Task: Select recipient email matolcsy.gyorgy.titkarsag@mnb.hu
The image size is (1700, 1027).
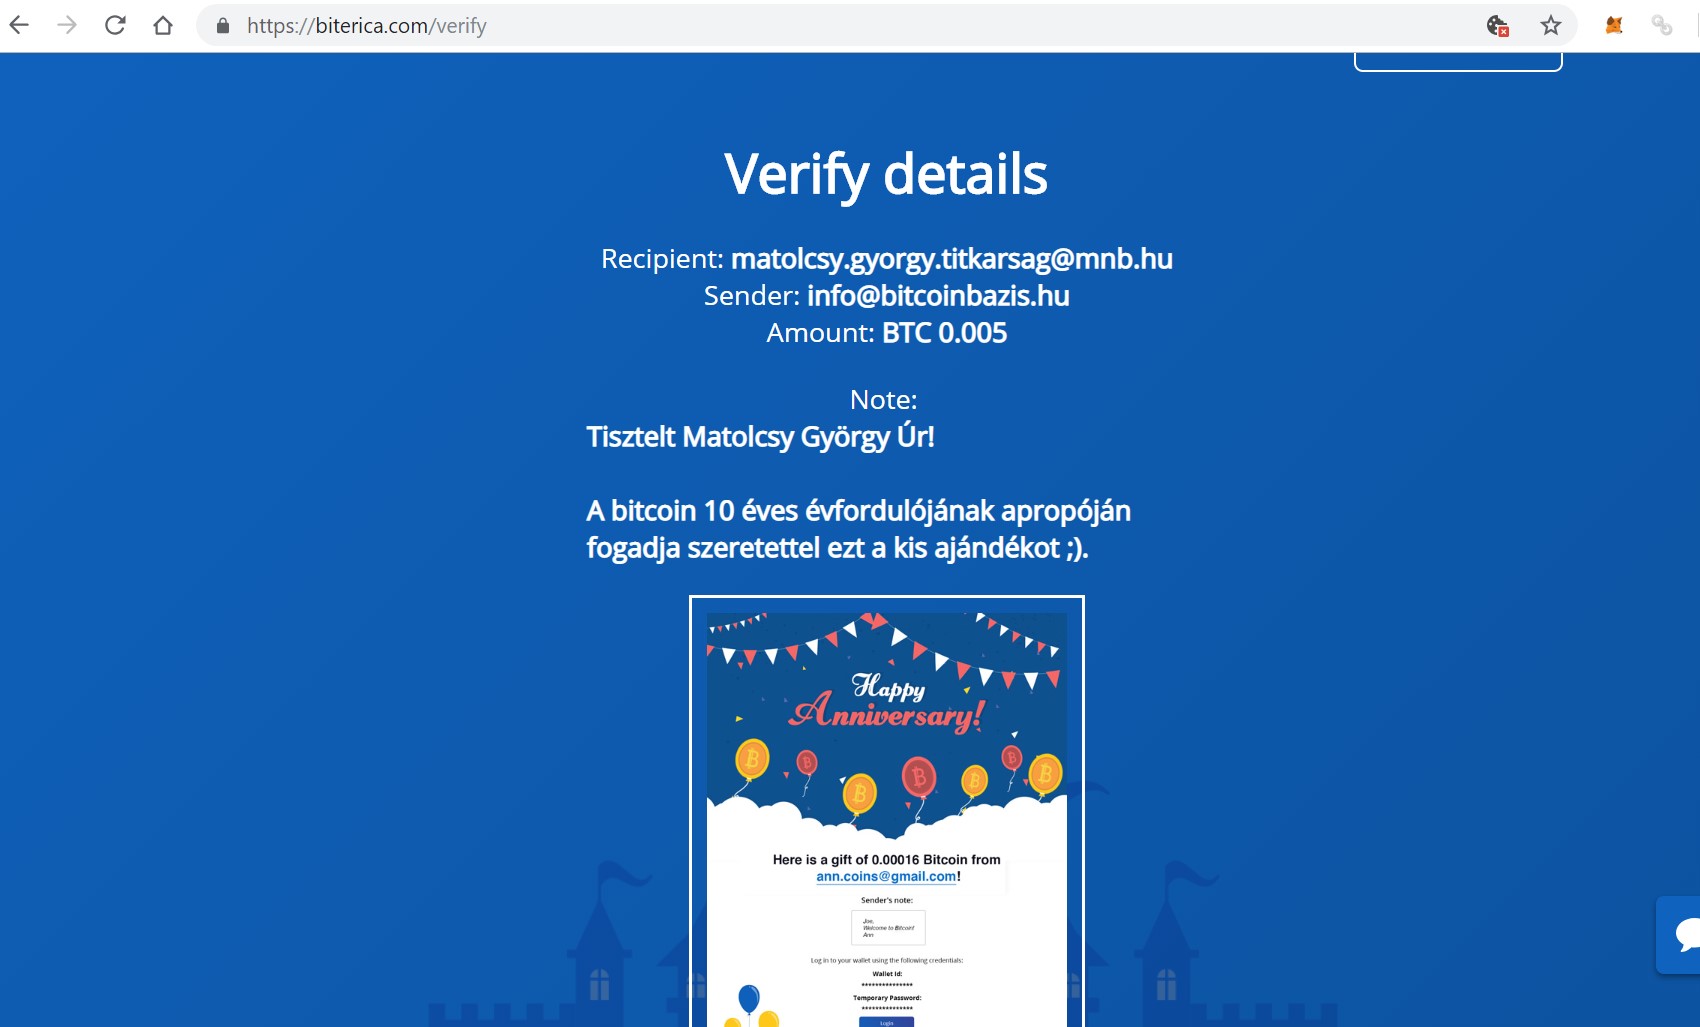Action: (x=952, y=259)
